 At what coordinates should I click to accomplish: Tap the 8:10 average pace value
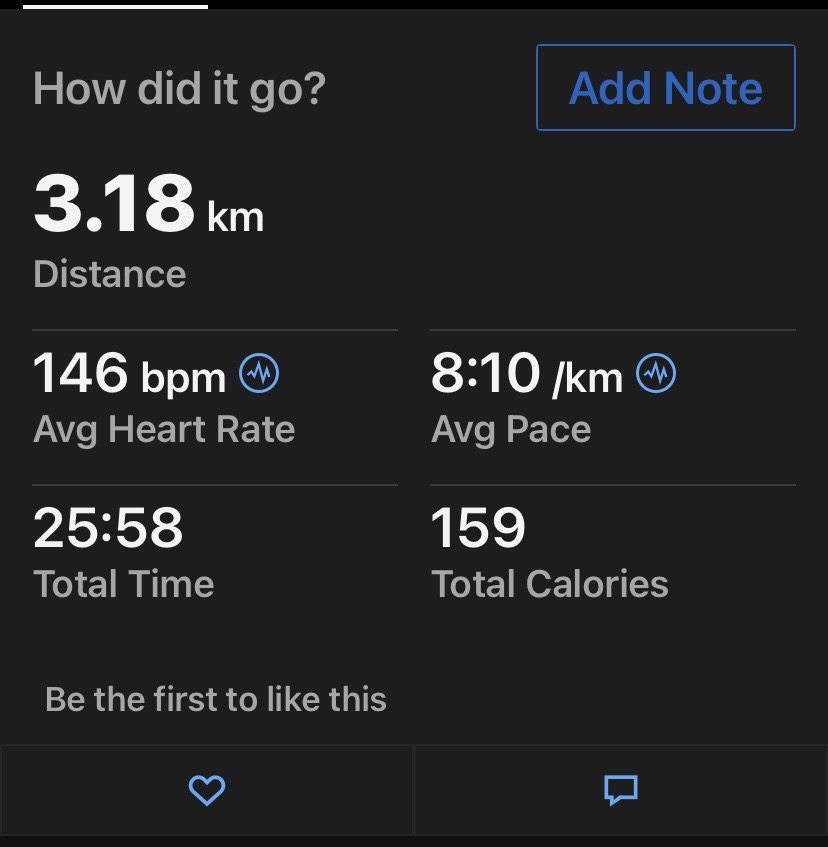(x=486, y=374)
